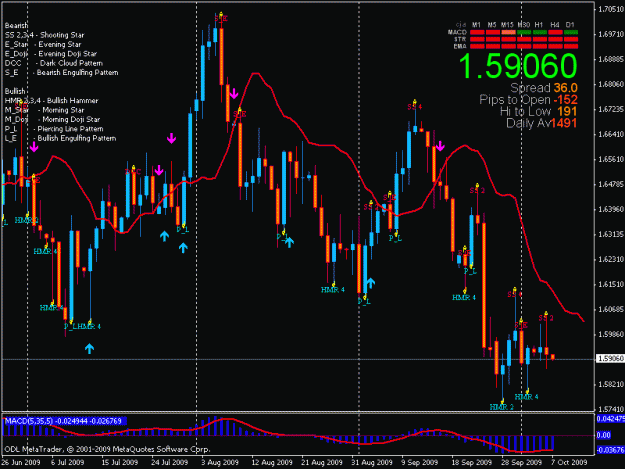
Task: Click the Hi to Low 191 readout
Action: [539, 112]
